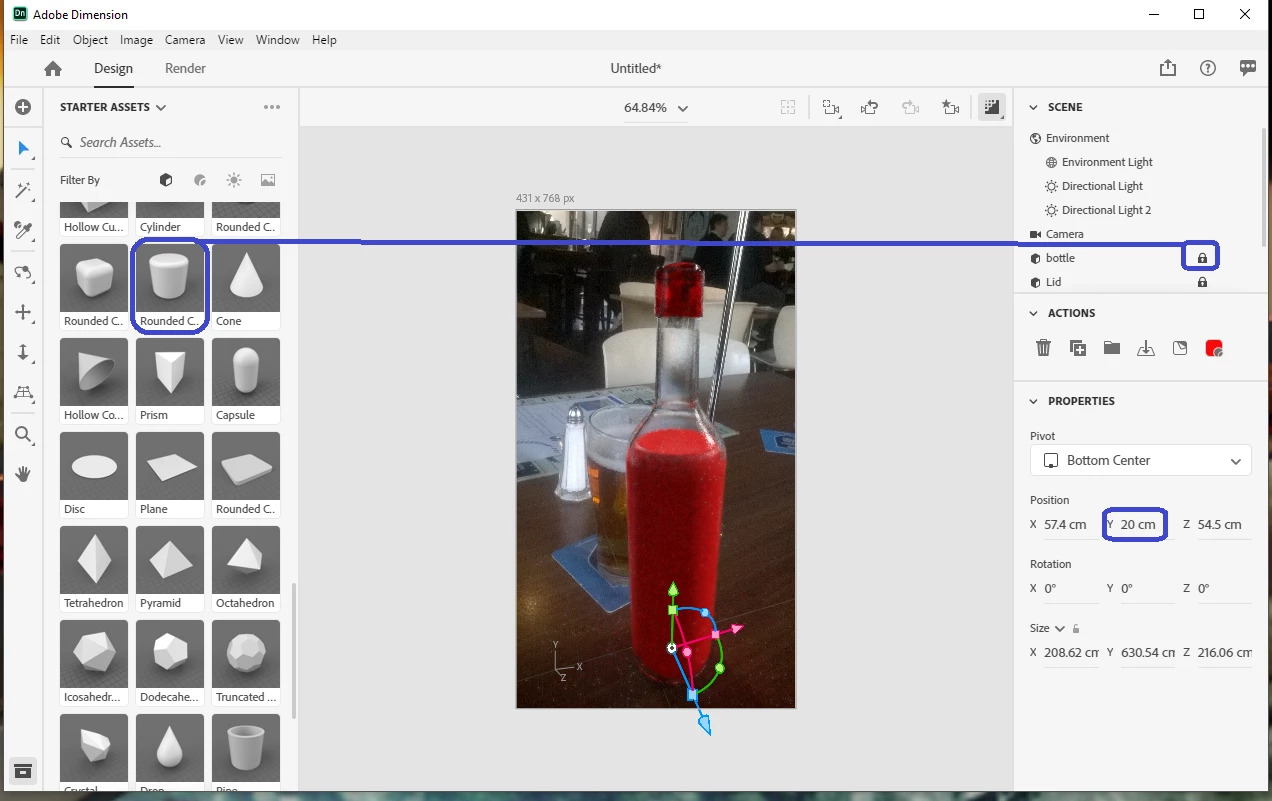The height and width of the screenshot is (801, 1272).
Task: Select the Camera scene item
Action: click(1064, 234)
